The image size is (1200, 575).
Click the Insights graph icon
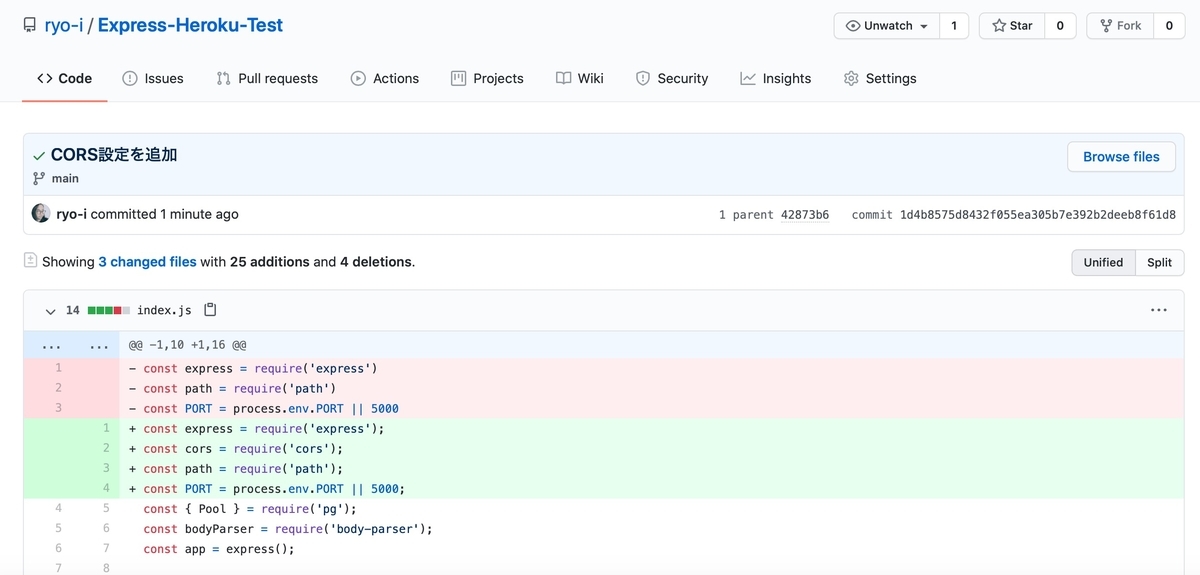coord(748,78)
